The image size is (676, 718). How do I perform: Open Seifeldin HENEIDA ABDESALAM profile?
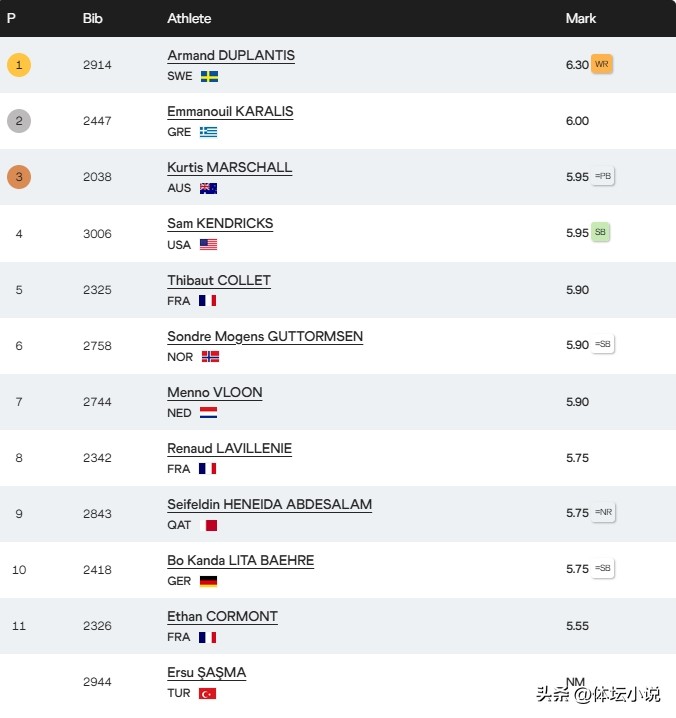pyautogui.click(x=269, y=505)
